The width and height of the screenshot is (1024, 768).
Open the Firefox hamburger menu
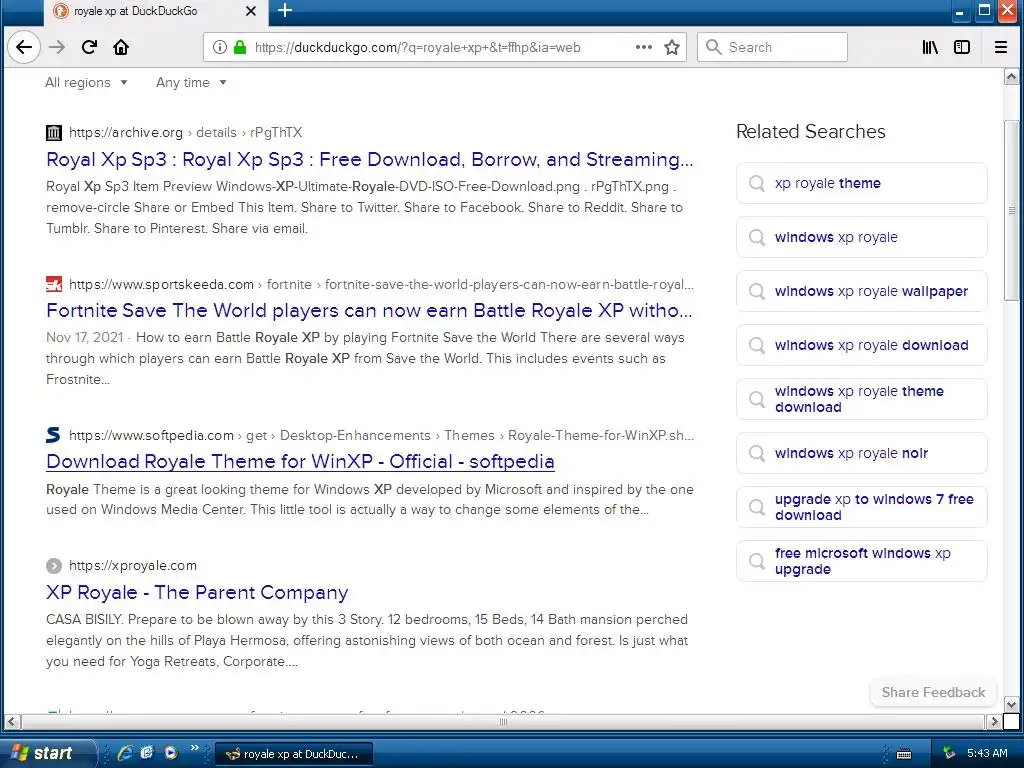(1000, 47)
